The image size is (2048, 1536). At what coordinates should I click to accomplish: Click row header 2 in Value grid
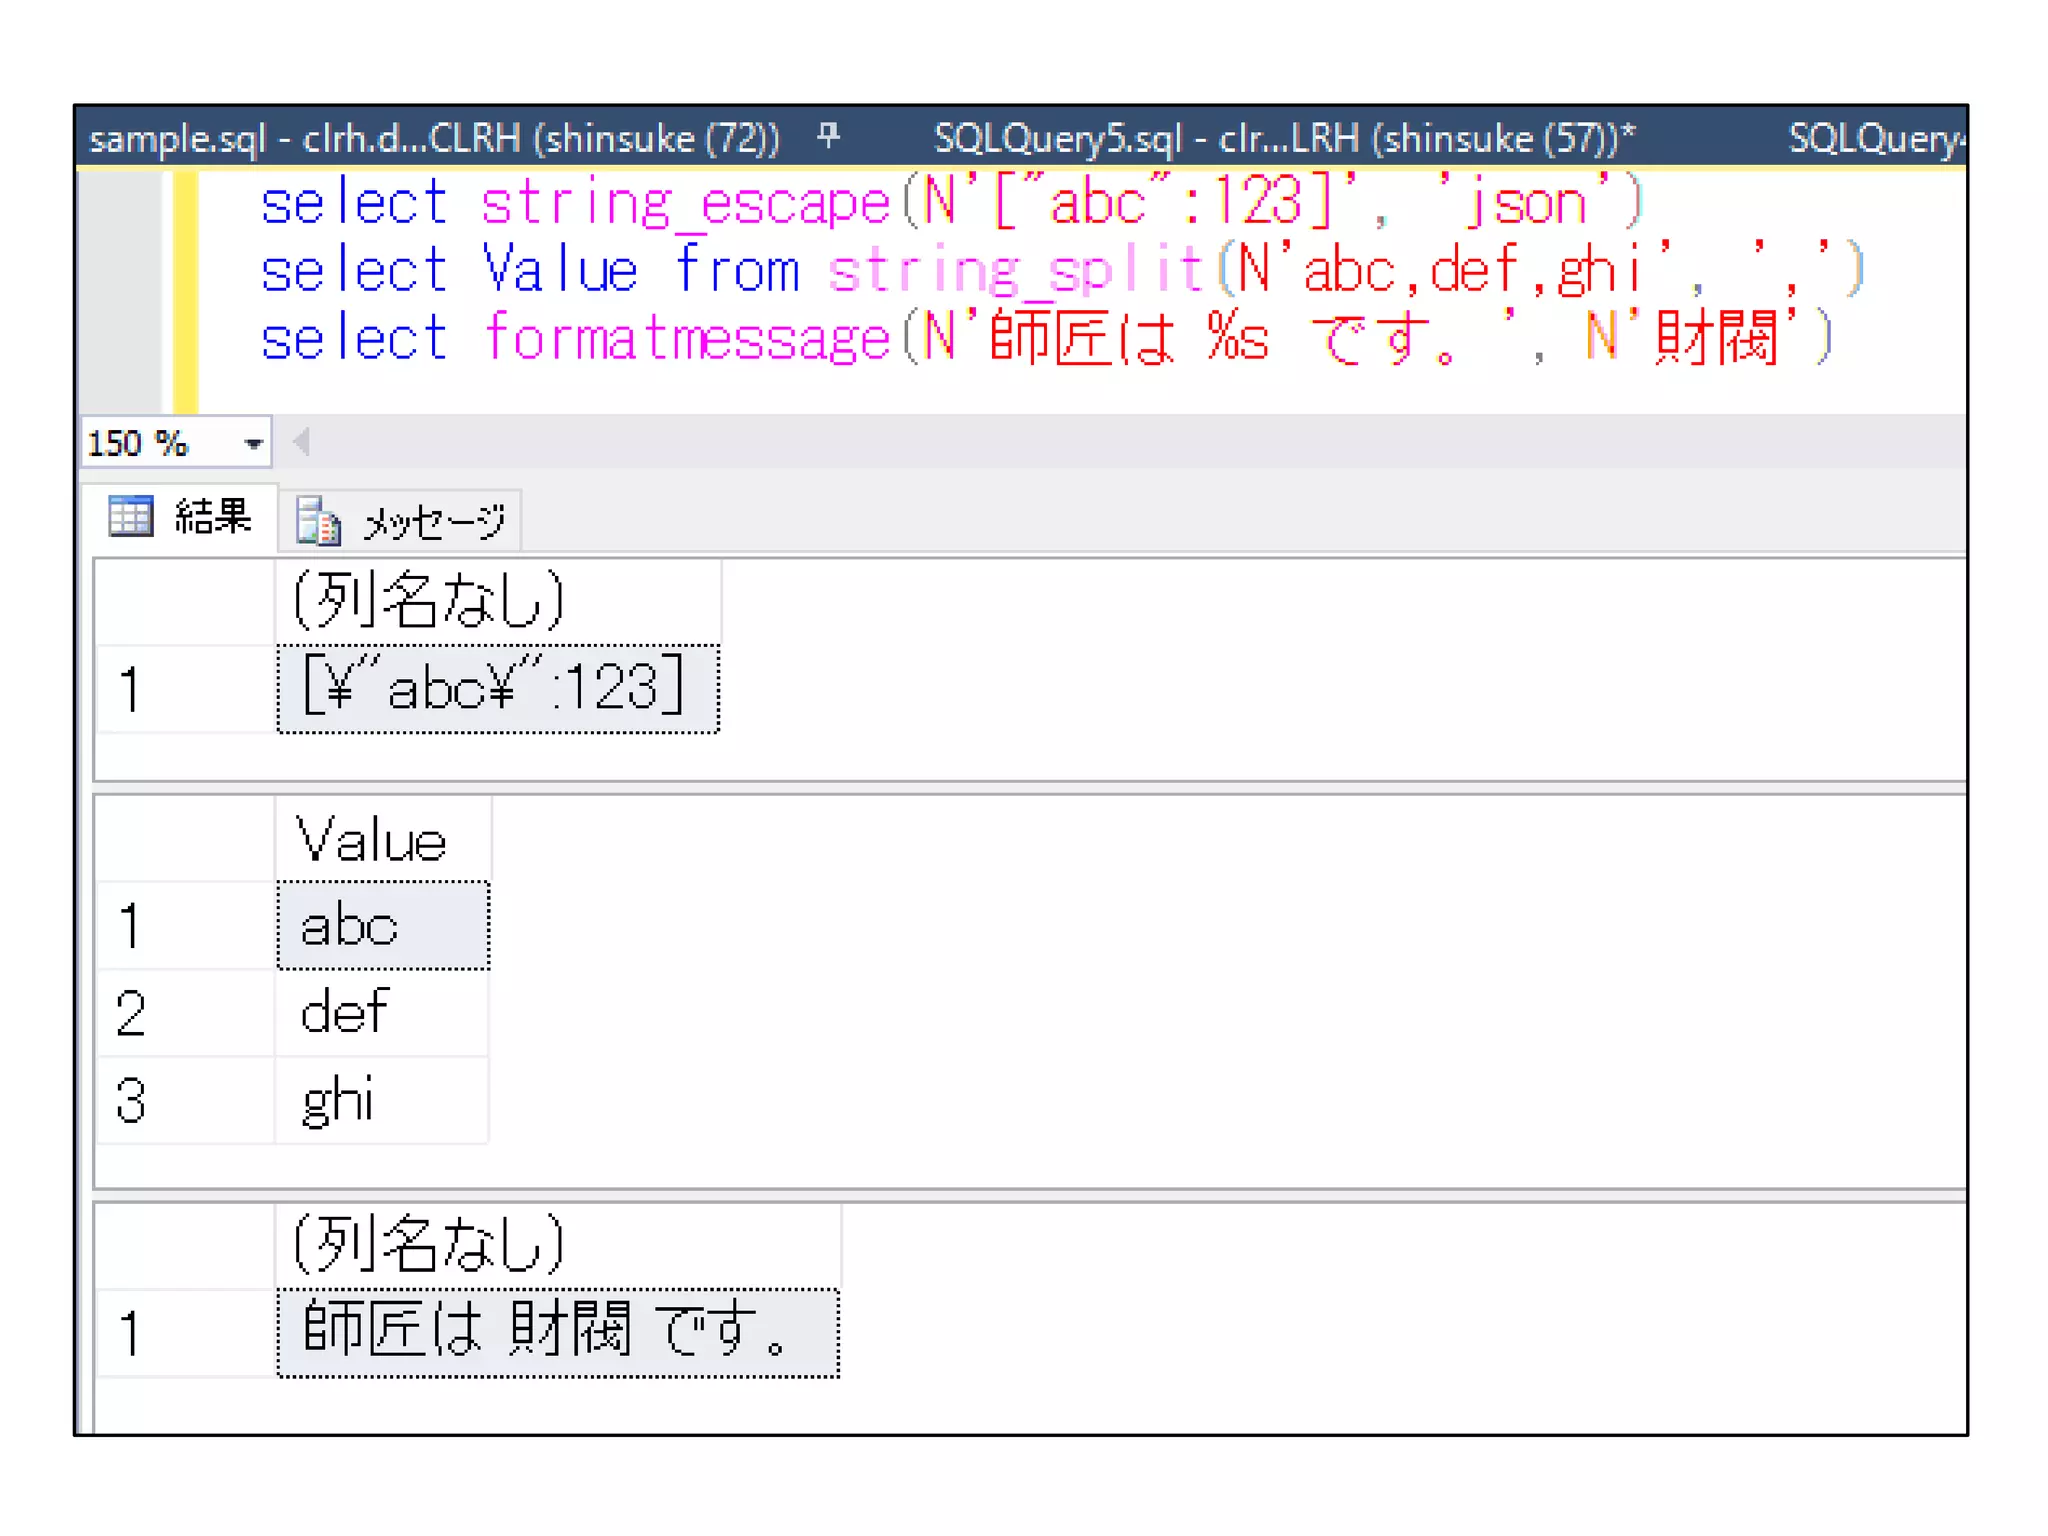[x=183, y=1012]
